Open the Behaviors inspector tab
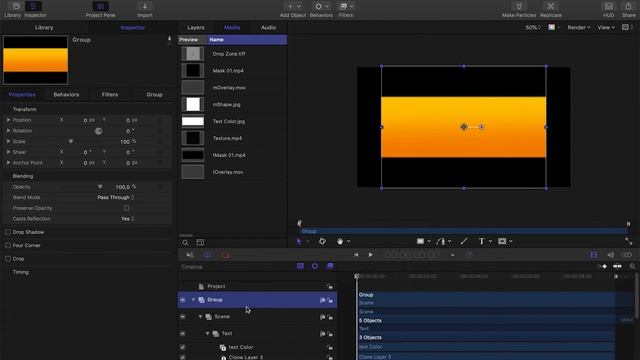The width and height of the screenshot is (640, 360). click(x=66, y=94)
